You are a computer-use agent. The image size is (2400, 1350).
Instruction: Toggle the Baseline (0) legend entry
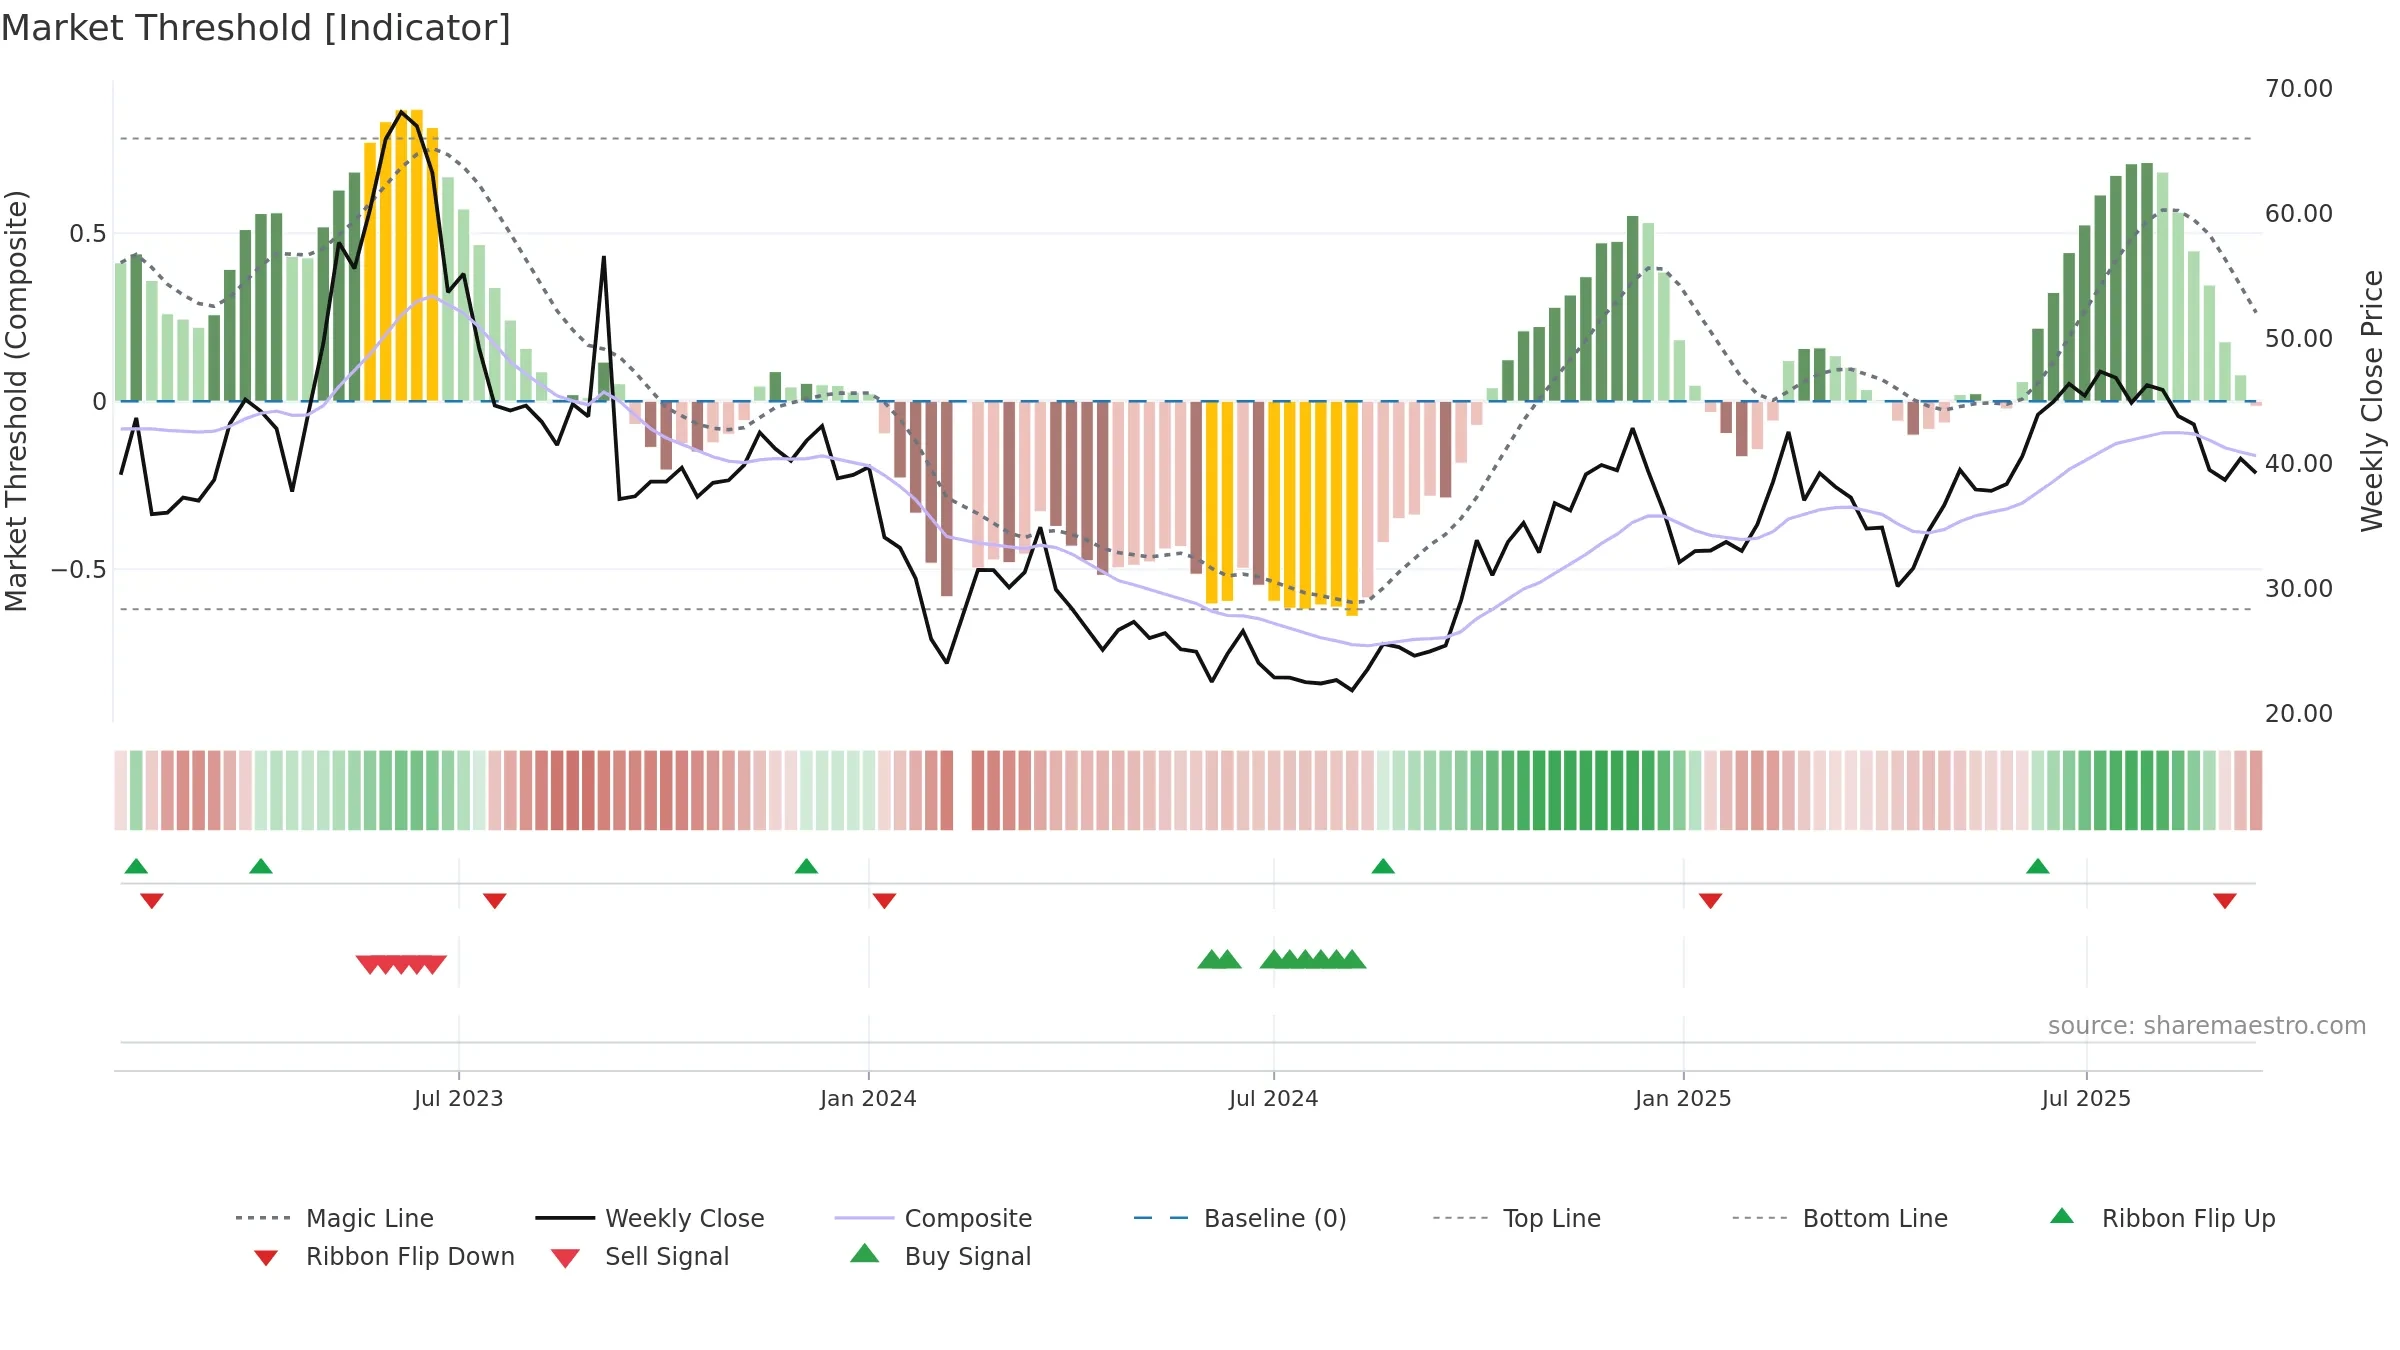point(1240,1218)
